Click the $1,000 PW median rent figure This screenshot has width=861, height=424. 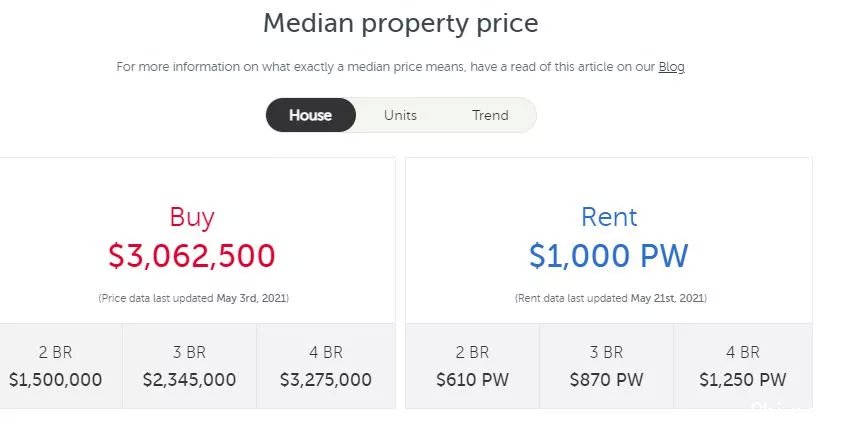tap(608, 256)
